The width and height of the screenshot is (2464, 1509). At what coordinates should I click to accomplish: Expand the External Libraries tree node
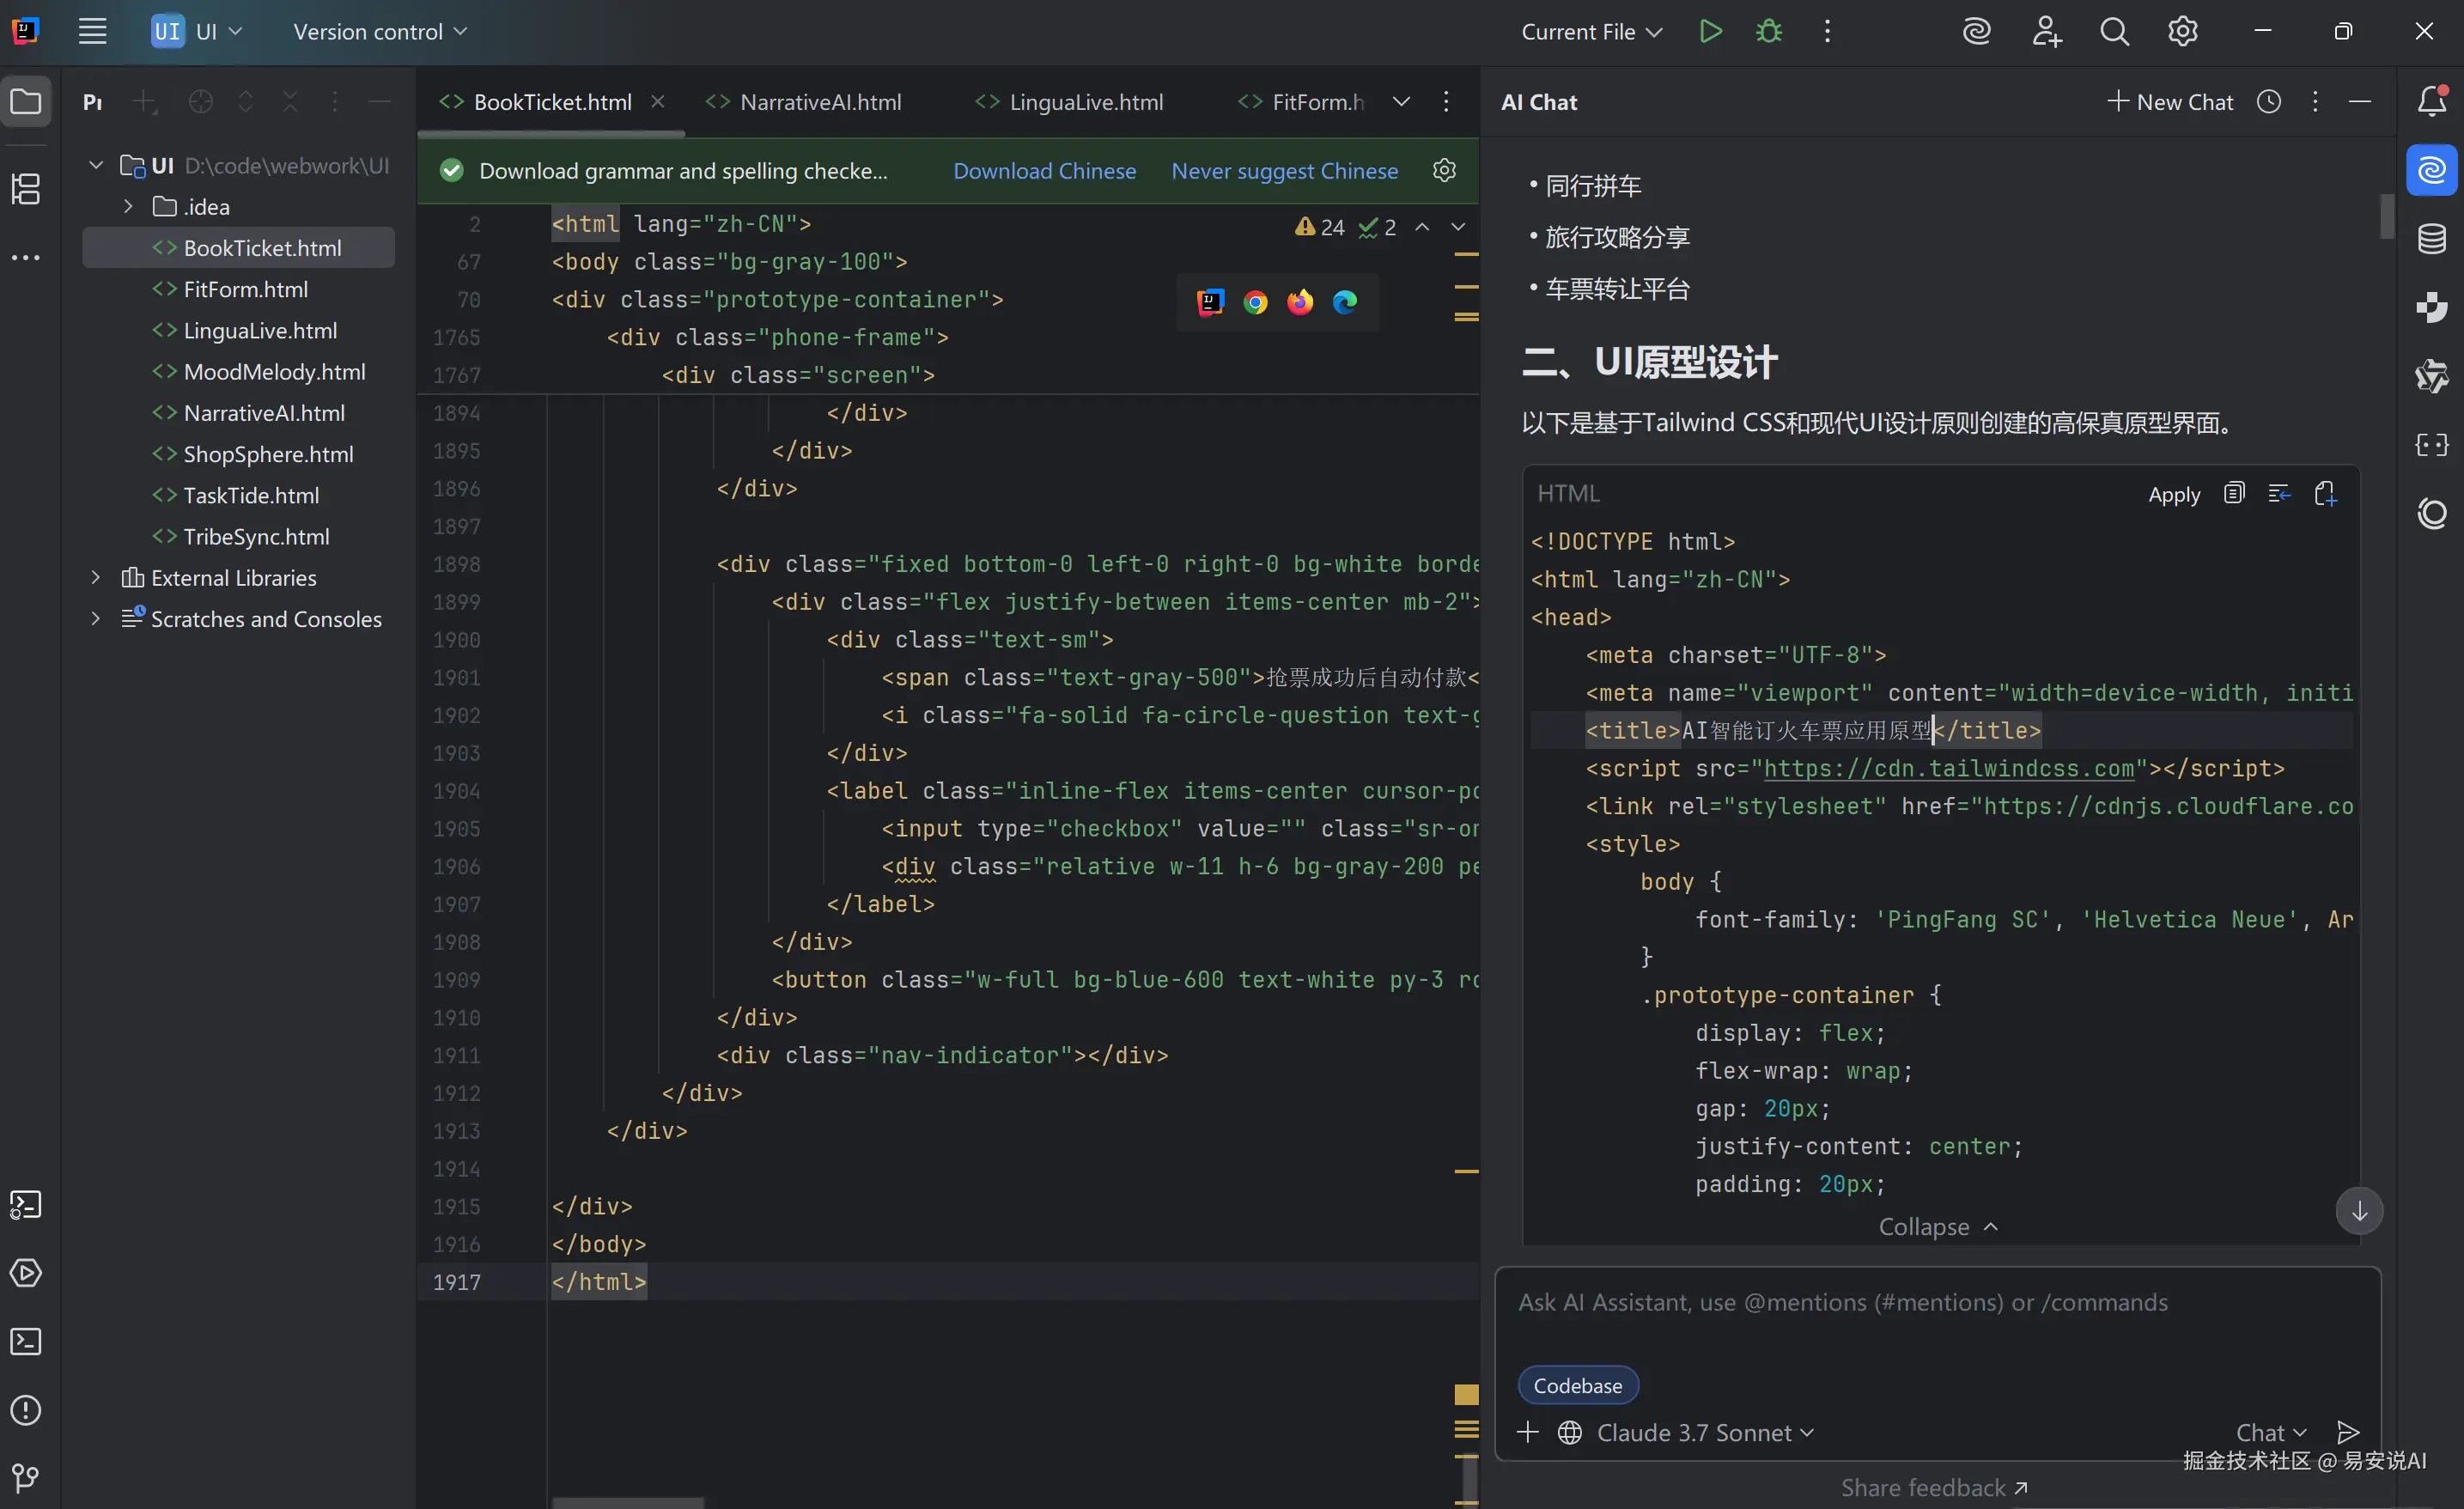(x=96, y=577)
